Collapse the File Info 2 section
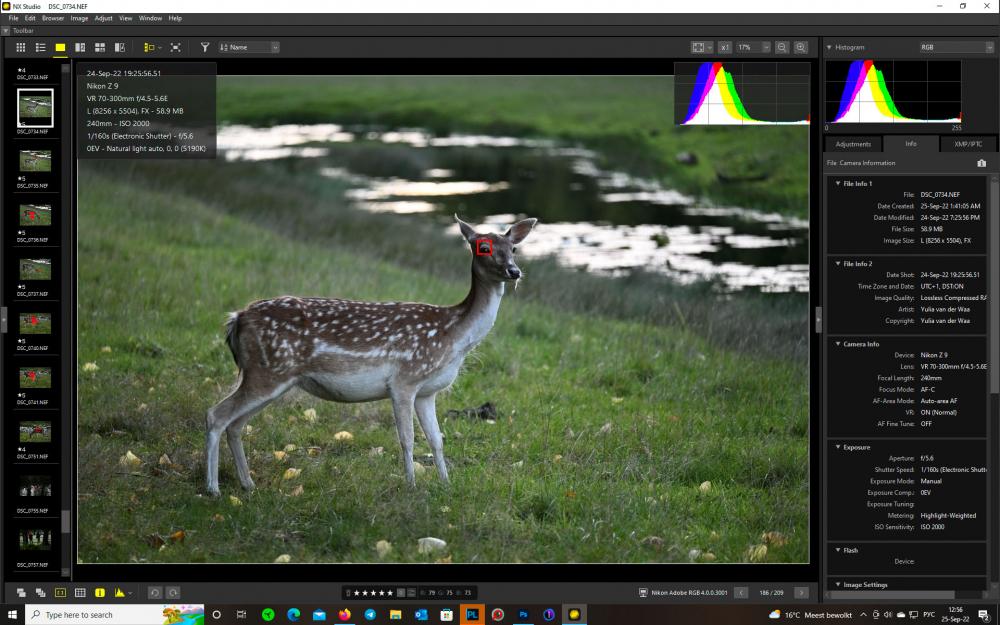This screenshot has height=625, width=1000. (837, 263)
